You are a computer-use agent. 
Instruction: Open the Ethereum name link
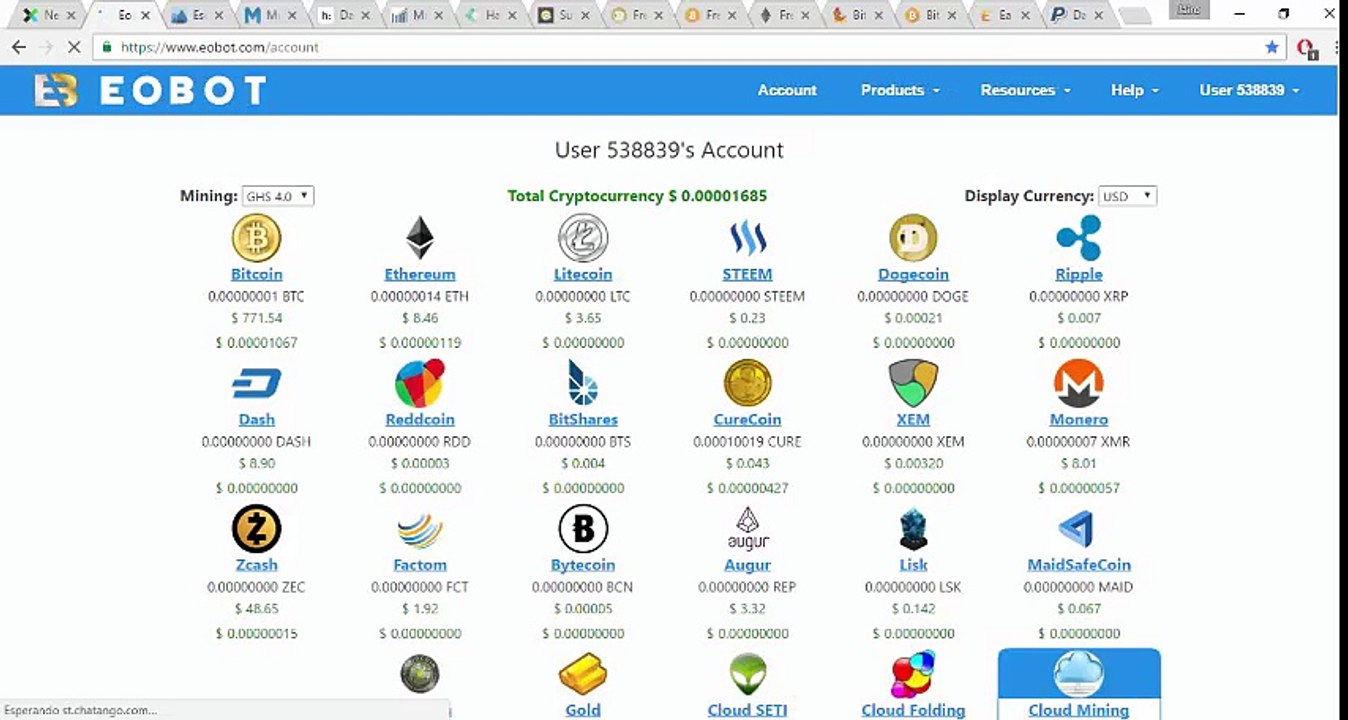[x=420, y=274]
